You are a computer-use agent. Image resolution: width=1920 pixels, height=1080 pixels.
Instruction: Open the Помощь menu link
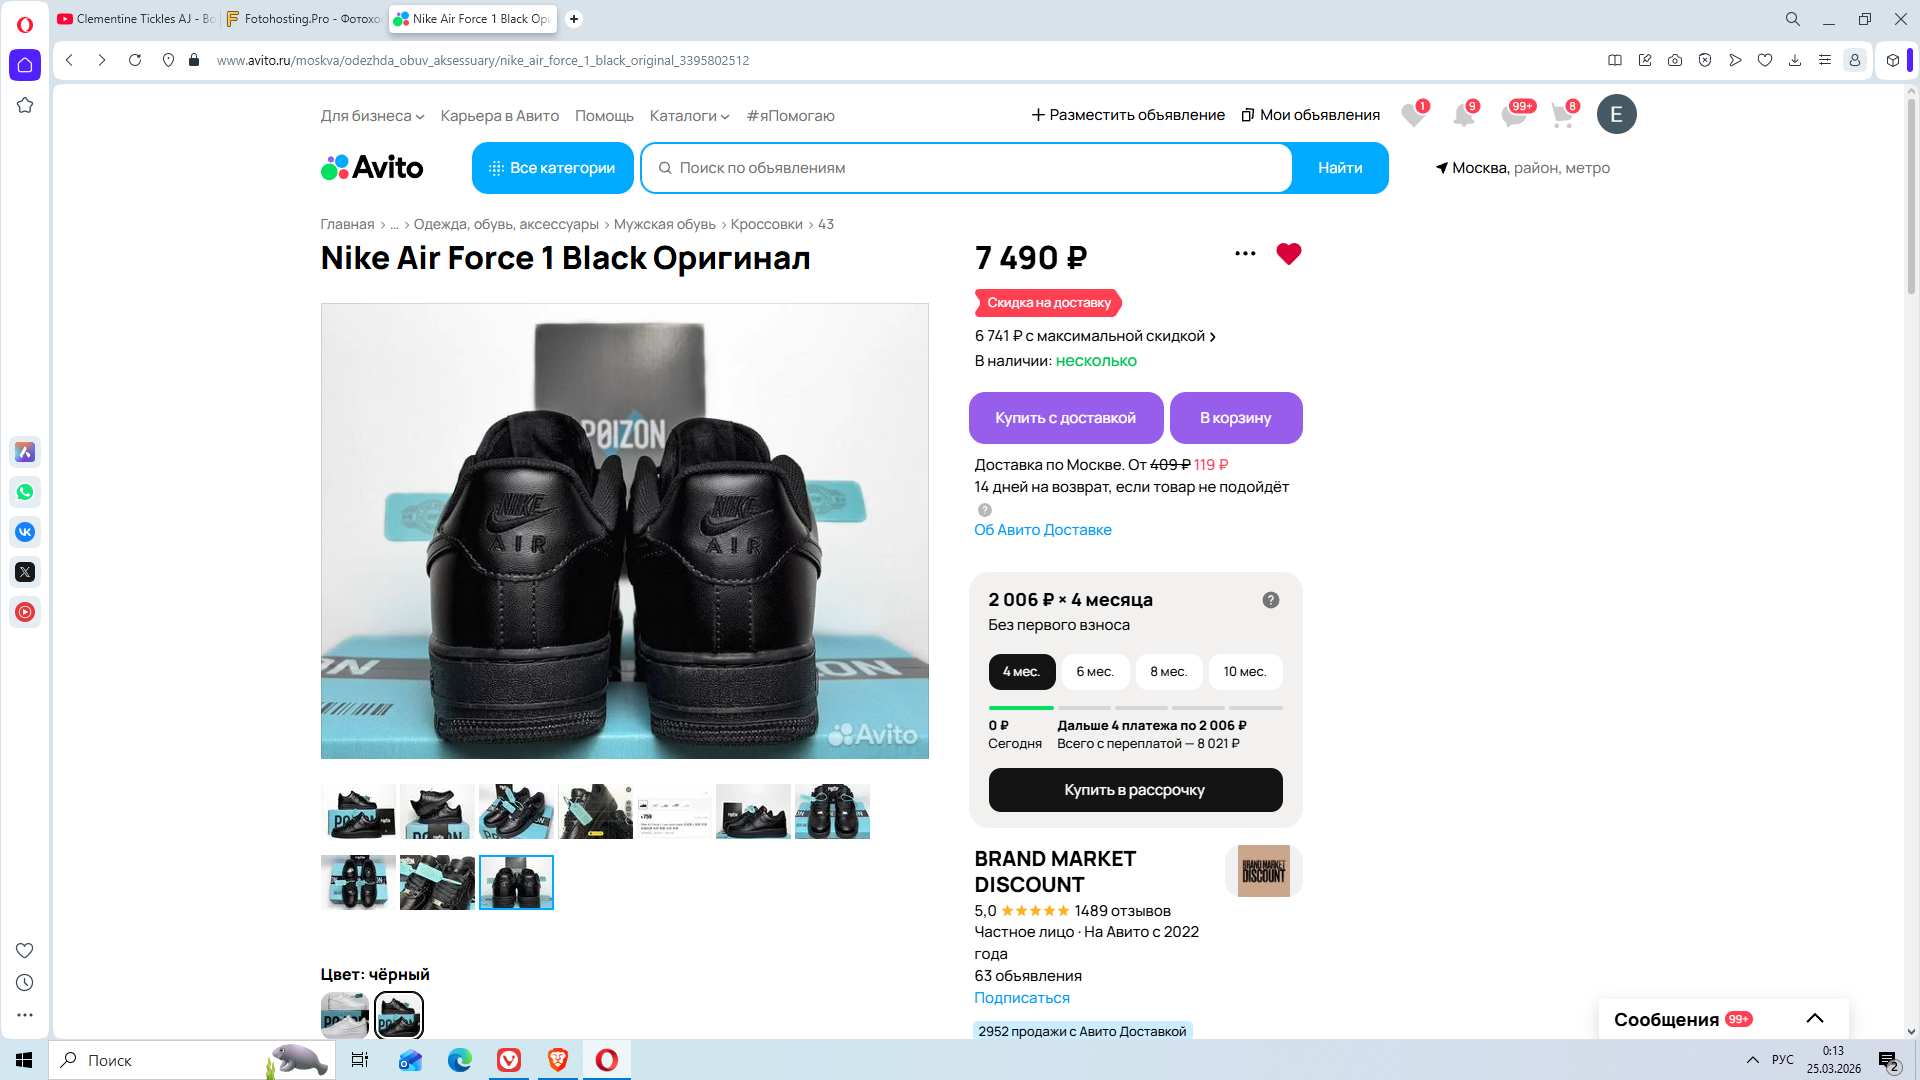(604, 116)
